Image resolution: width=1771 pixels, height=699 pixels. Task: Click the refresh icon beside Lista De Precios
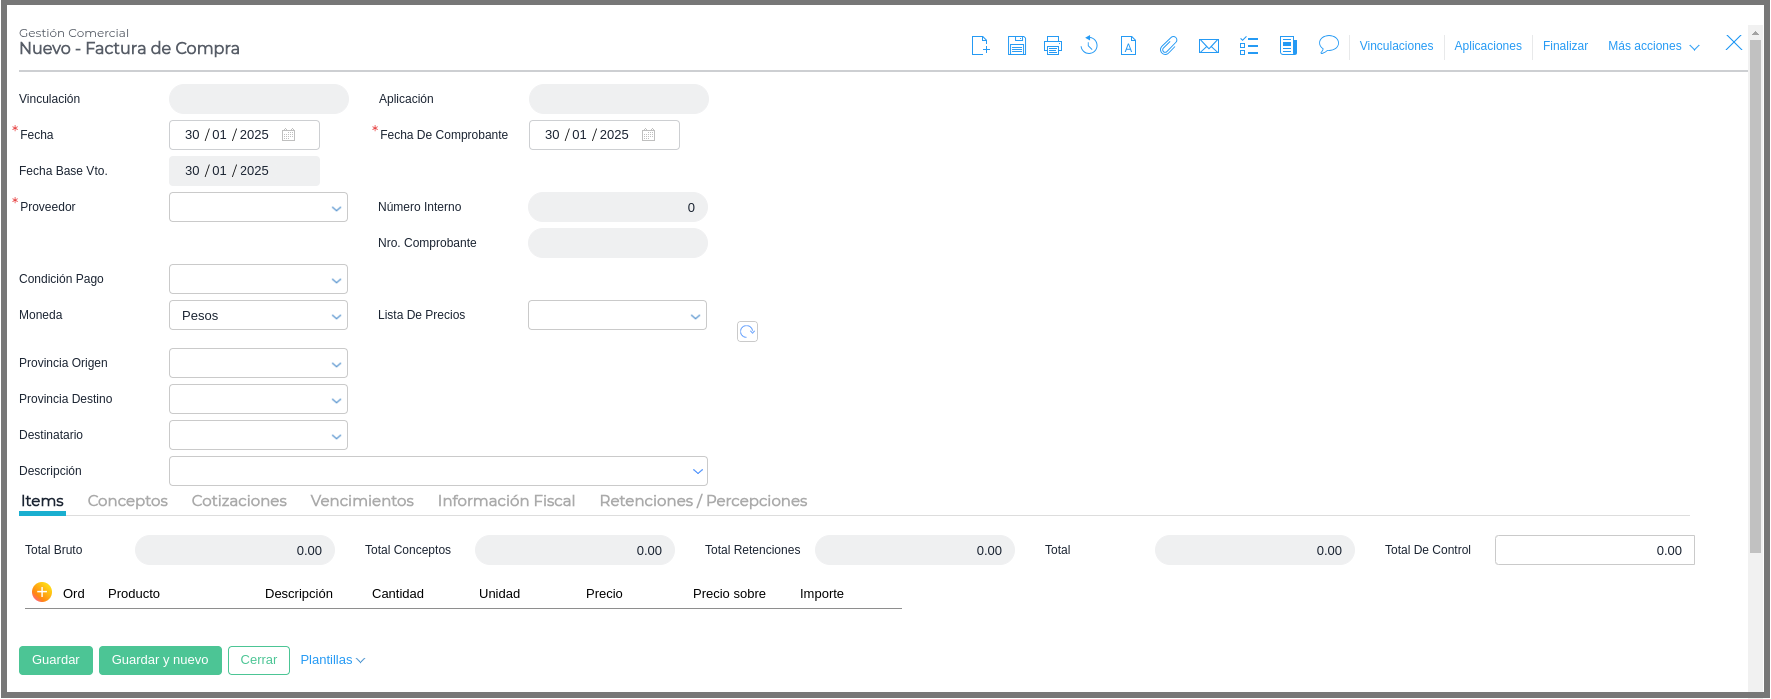(747, 331)
